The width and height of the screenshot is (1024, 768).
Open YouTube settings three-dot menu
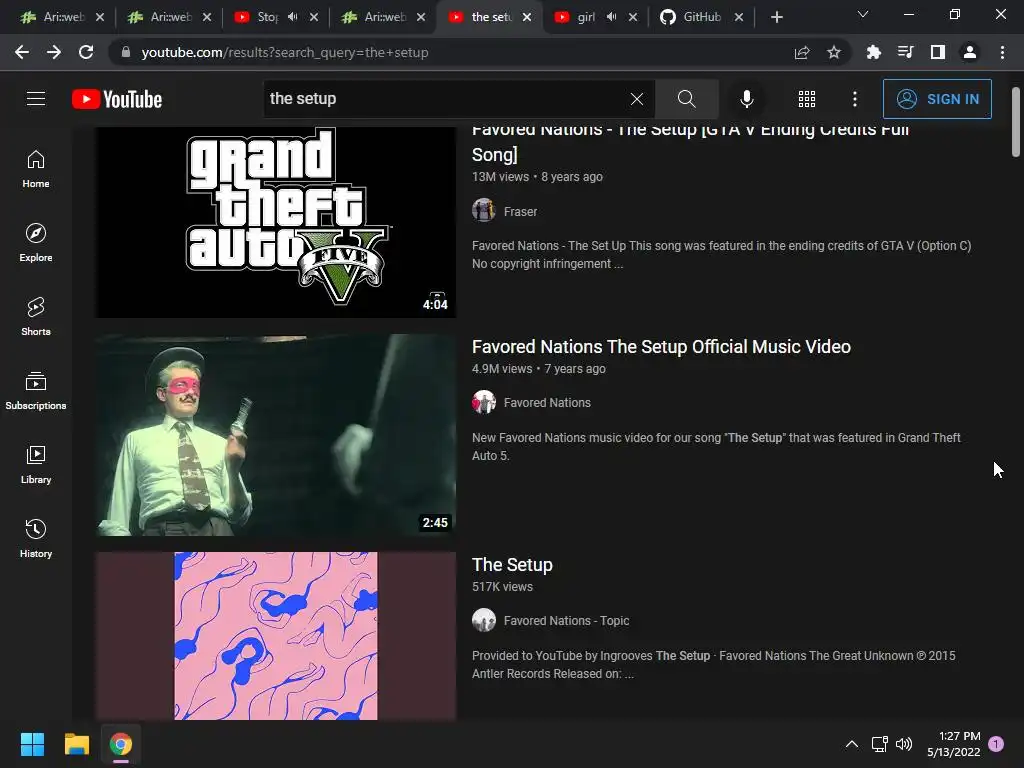(855, 99)
